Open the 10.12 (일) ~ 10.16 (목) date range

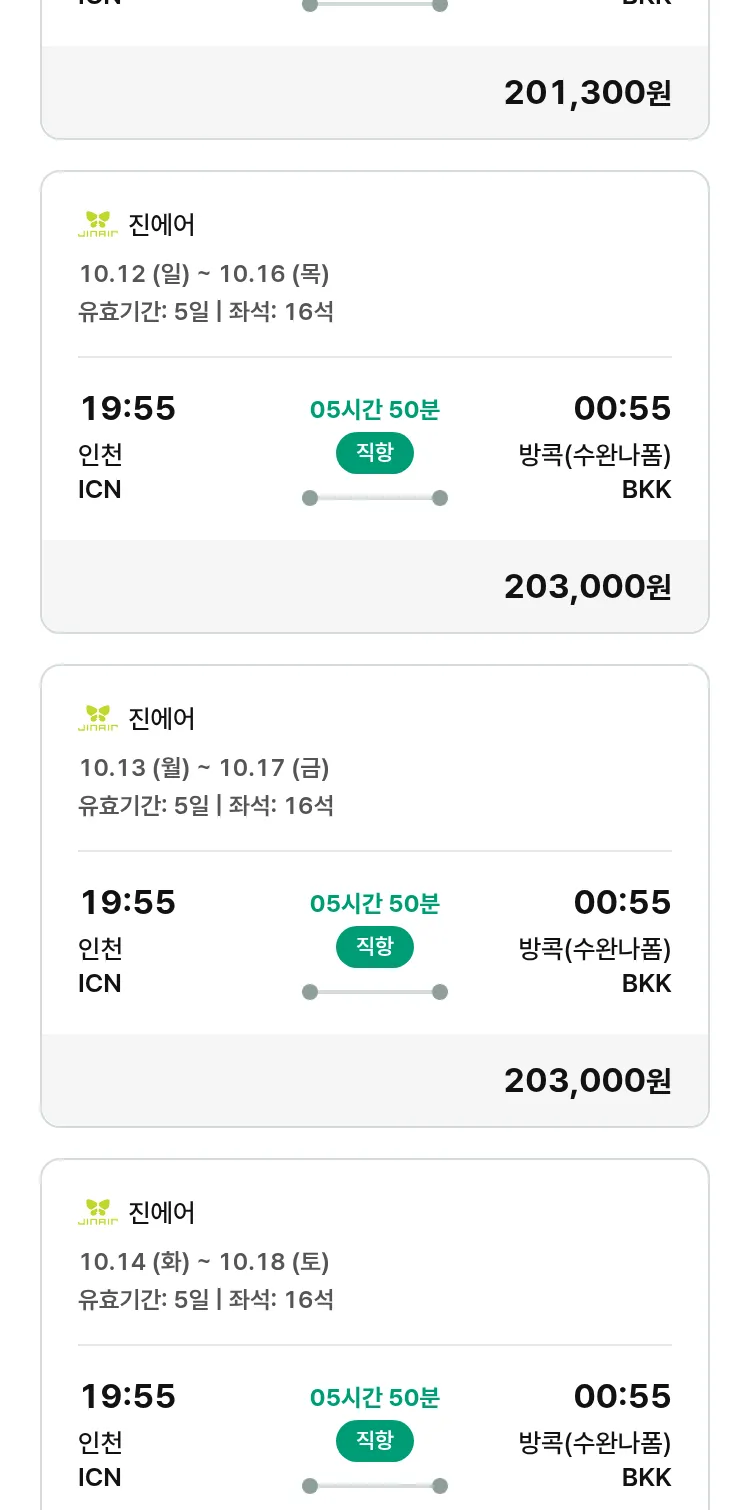click(x=204, y=274)
